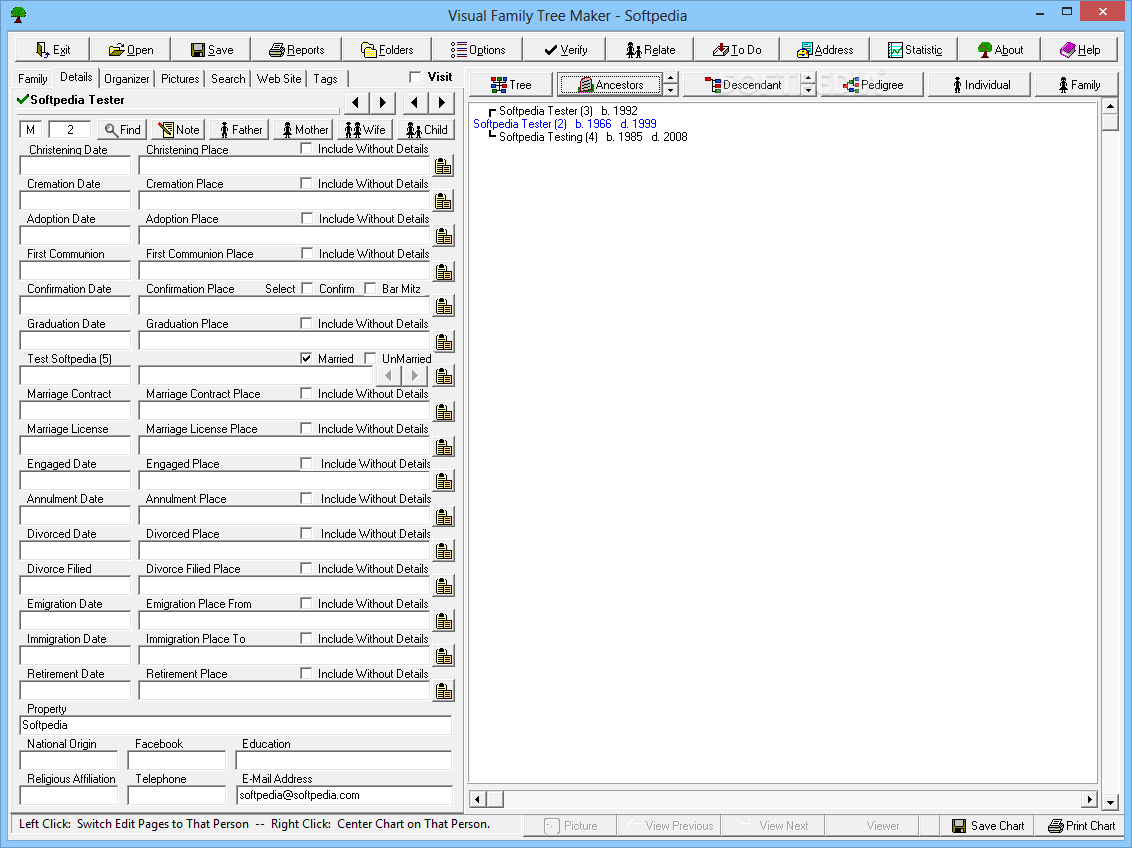Open the Organizer tab
This screenshot has width=1132, height=848.
[126, 79]
